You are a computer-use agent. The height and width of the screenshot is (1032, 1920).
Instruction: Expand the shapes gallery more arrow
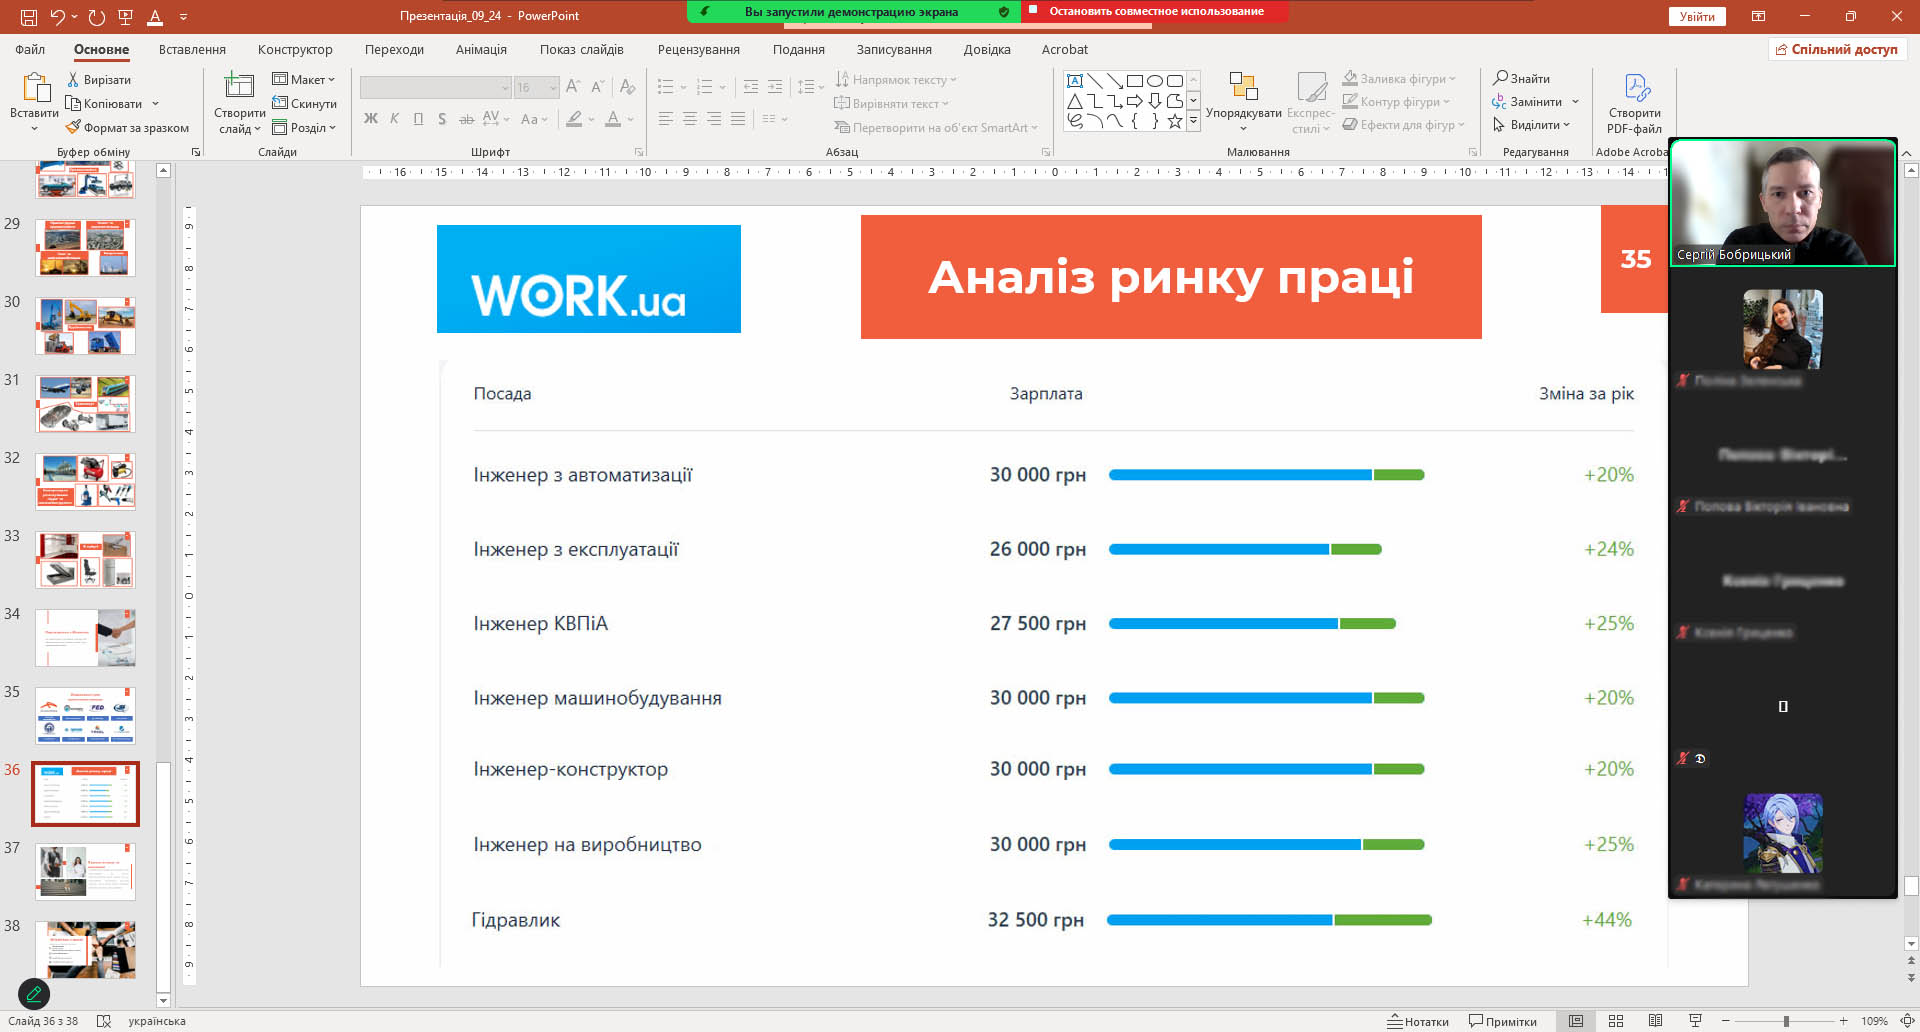click(1193, 121)
